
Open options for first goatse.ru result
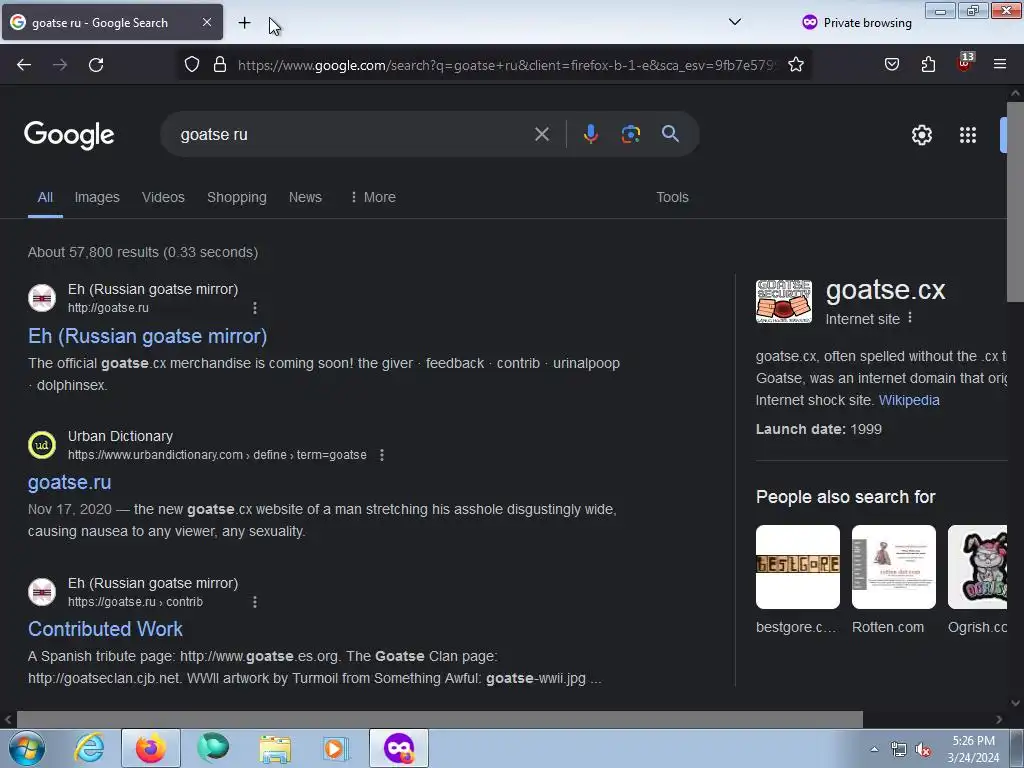pos(255,308)
